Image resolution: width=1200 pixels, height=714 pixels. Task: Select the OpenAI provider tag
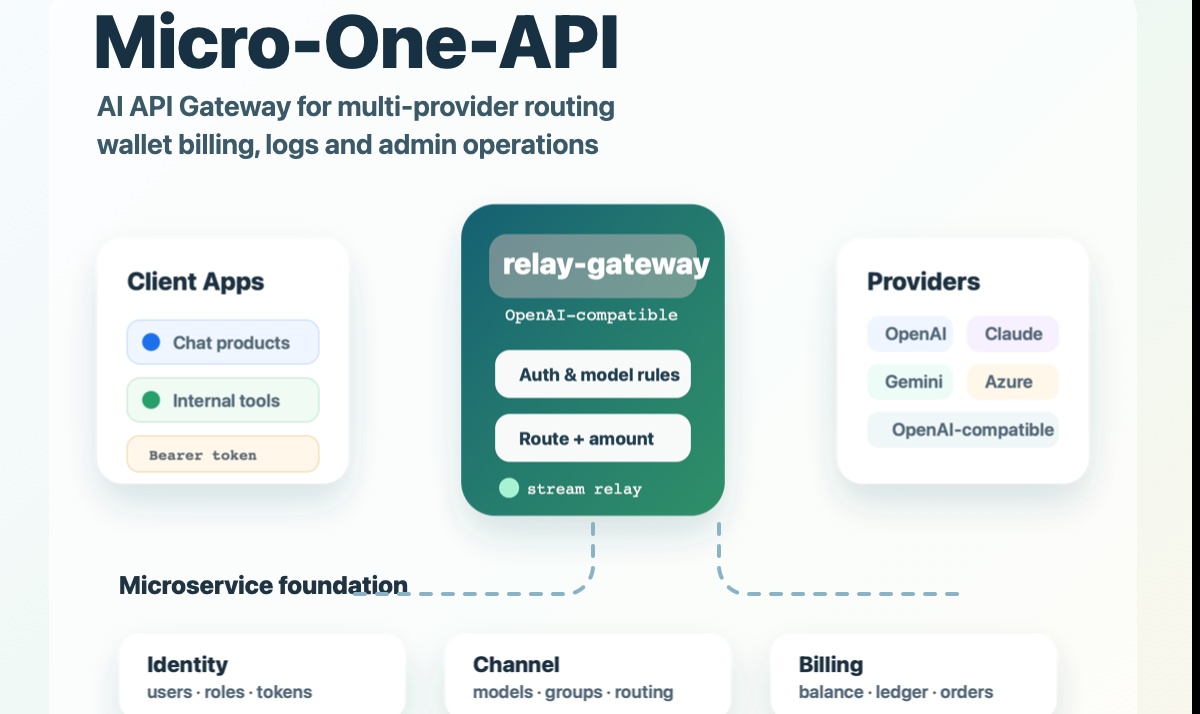[911, 334]
